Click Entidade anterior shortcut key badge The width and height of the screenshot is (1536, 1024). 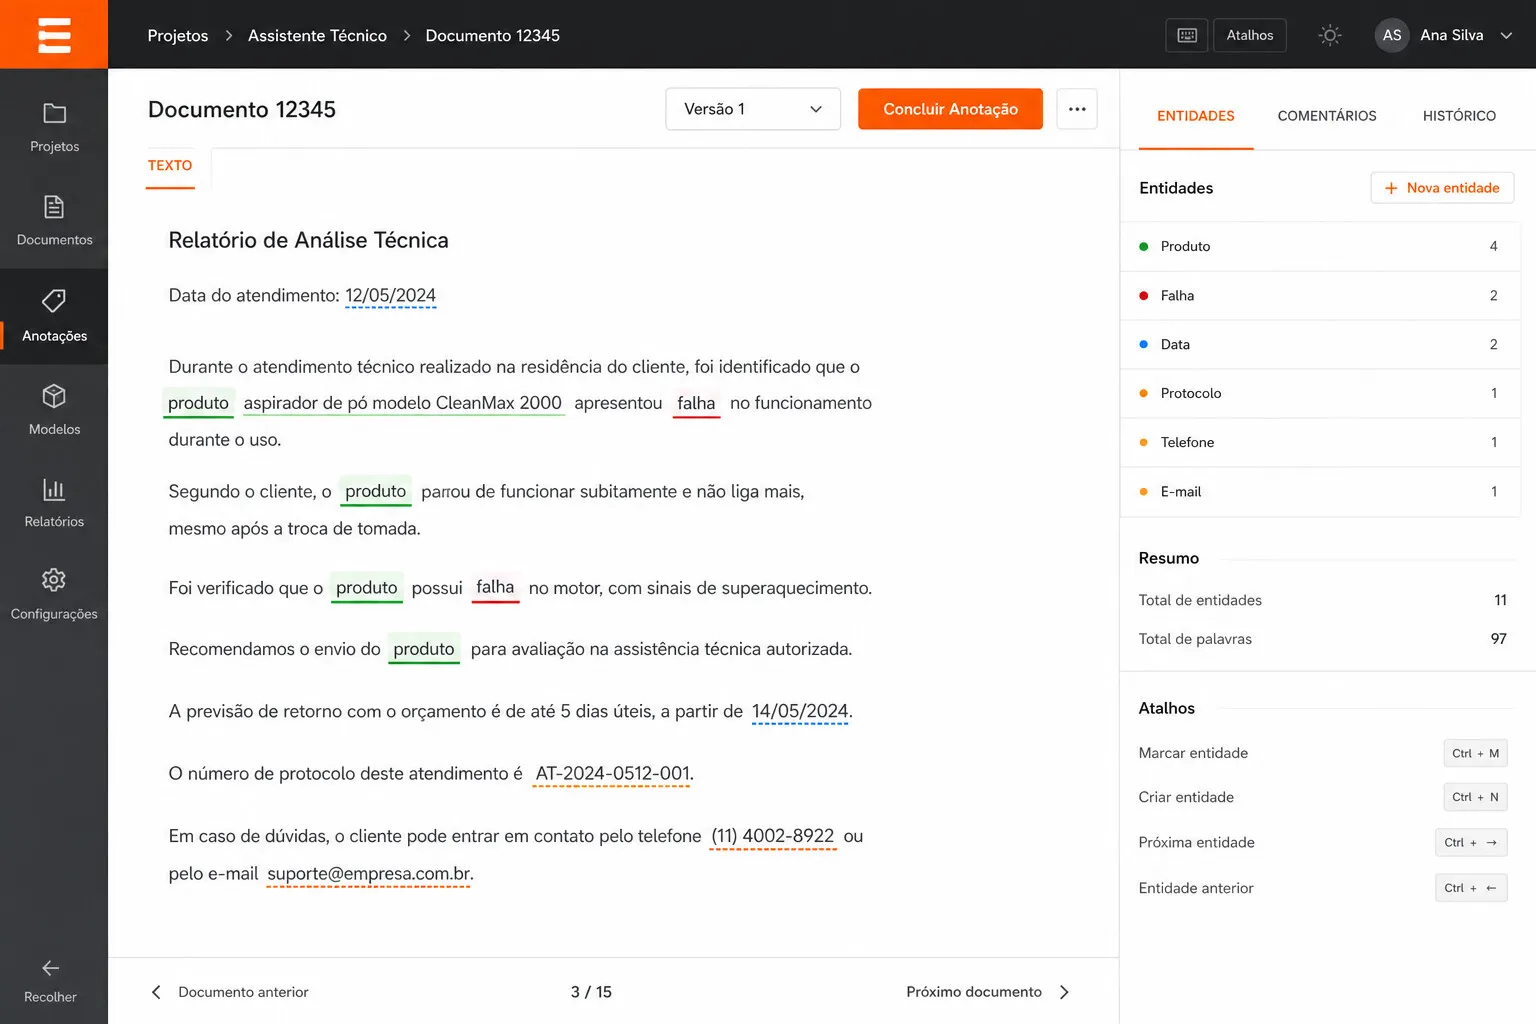click(1471, 888)
